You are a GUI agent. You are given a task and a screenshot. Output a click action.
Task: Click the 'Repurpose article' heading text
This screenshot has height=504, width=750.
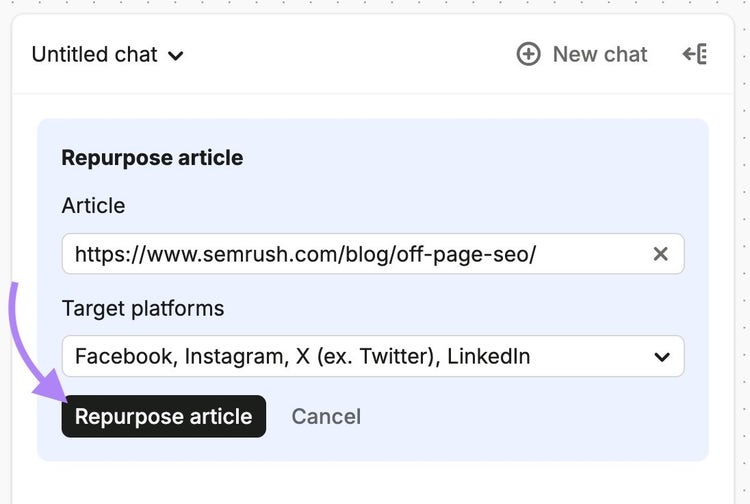coord(152,158)
